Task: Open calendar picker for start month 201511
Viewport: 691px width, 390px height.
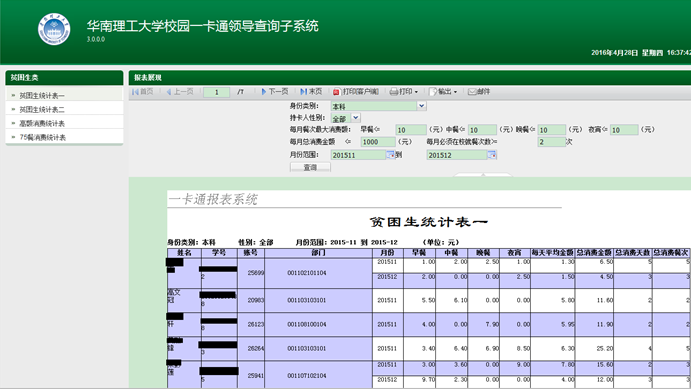Action: coord(390,155)
